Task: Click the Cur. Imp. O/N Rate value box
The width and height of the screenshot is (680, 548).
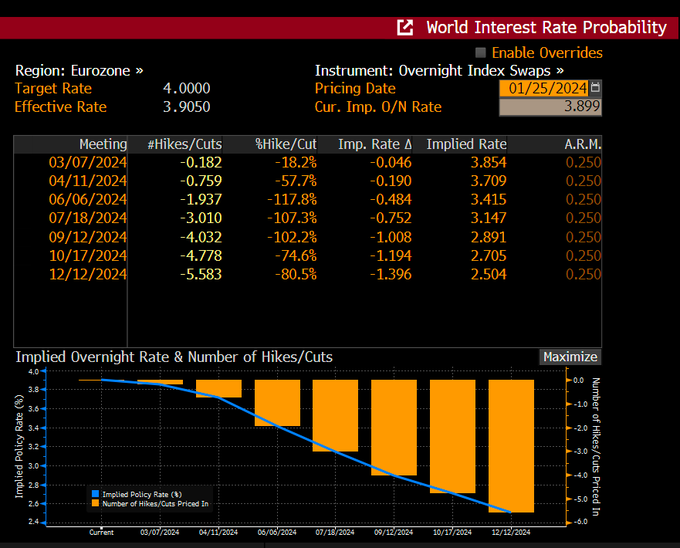Action: pyautogui.click(x=550, y=107)
